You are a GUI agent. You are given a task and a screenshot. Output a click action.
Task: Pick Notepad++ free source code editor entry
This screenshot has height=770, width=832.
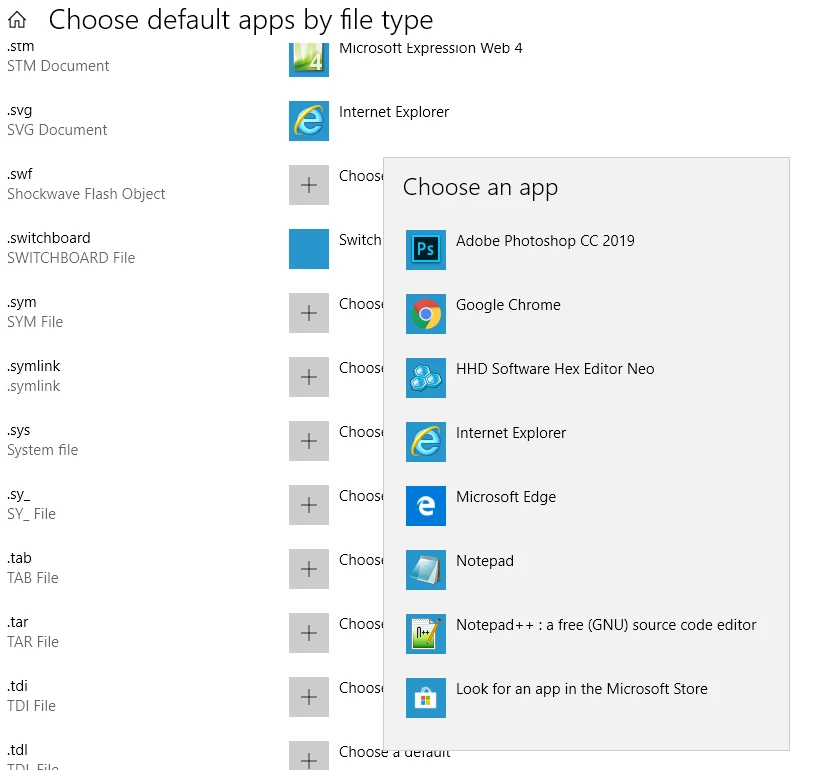click(x=606, y=625)
